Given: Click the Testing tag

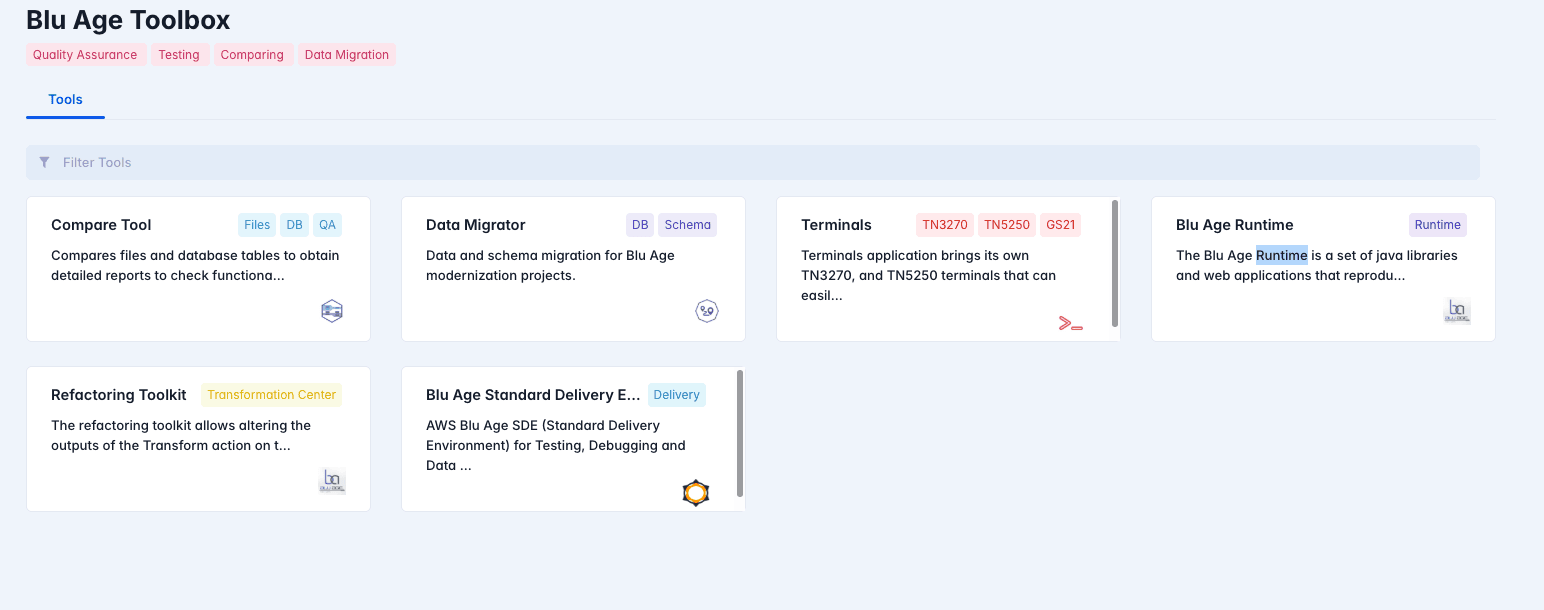Looking at the screenshot, I should click(179, 55).
